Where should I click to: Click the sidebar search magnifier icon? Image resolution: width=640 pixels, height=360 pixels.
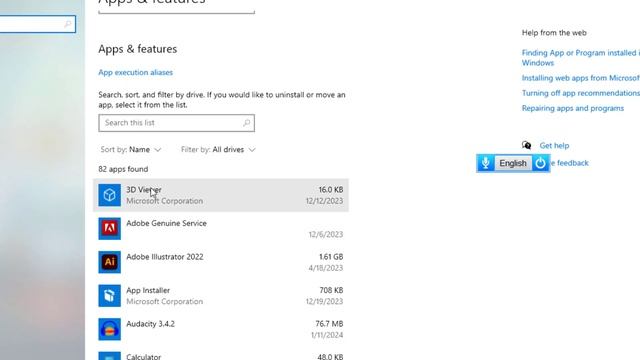68,24
